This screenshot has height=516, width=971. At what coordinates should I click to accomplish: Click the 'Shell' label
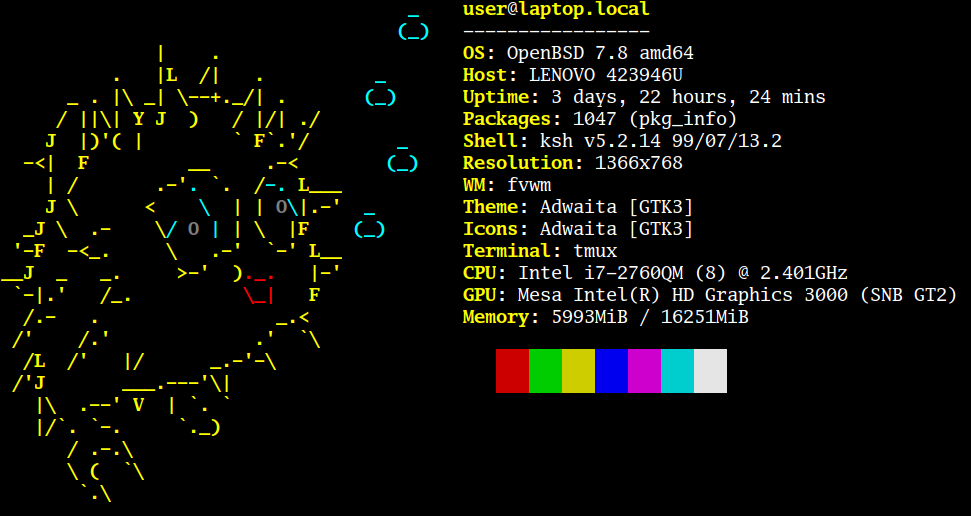(x=490, y=141)
